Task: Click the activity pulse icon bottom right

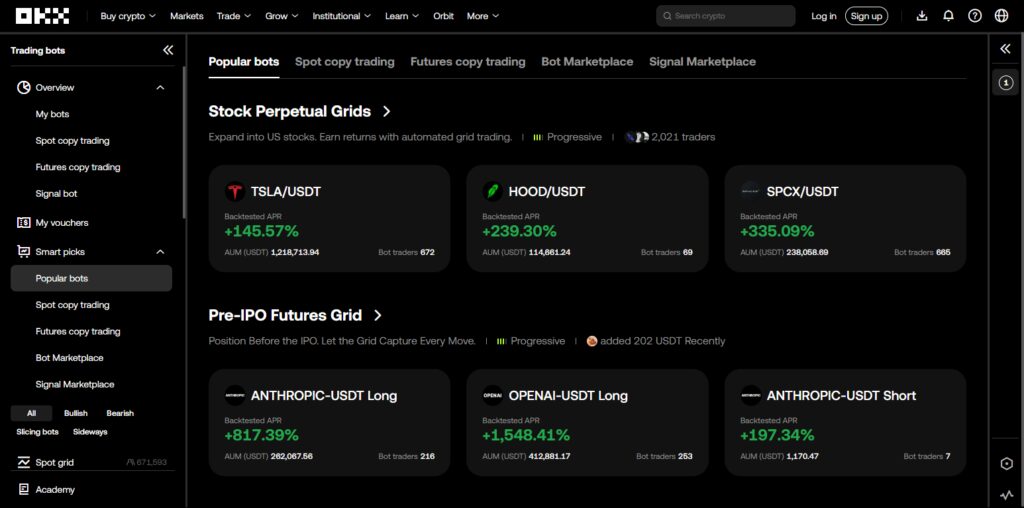Action: click(x=1006, y=496)
